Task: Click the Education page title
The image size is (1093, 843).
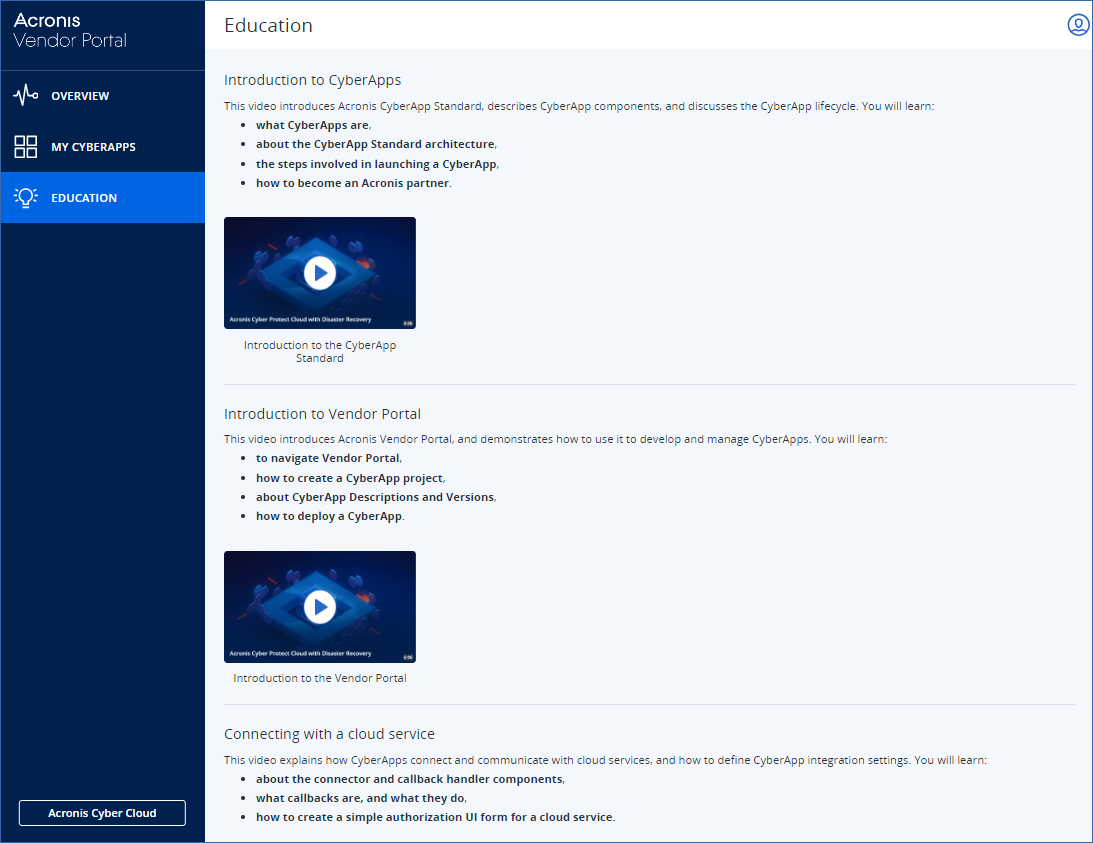Action: (268, 26)
